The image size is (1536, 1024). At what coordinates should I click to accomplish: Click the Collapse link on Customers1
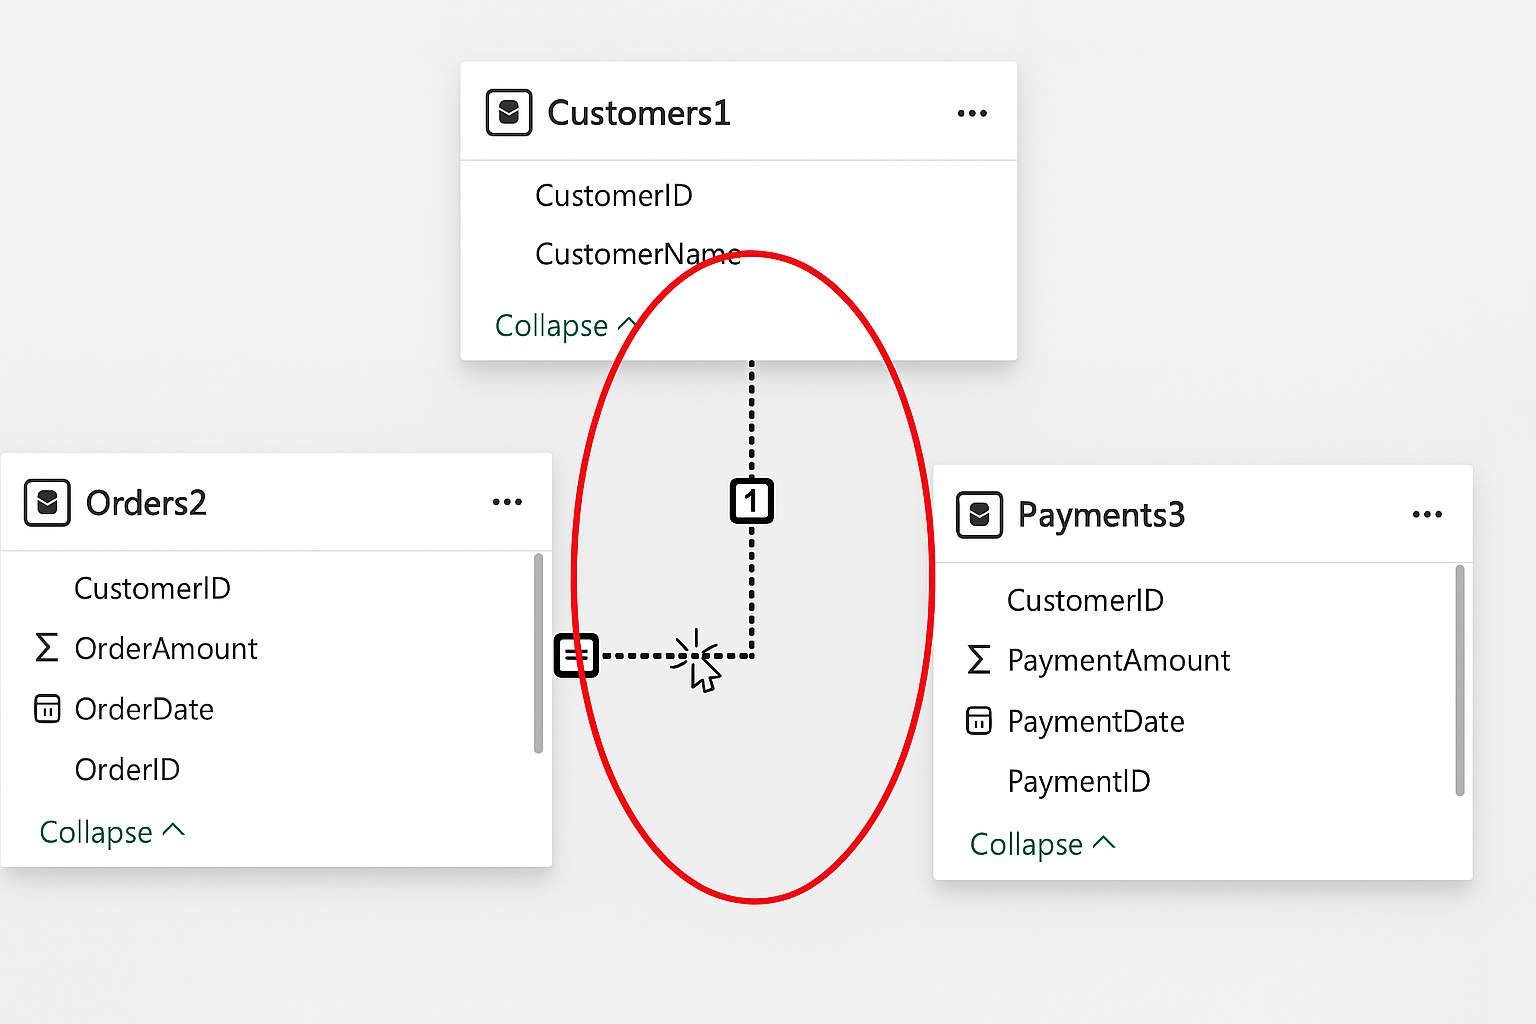tap(552, 325)
